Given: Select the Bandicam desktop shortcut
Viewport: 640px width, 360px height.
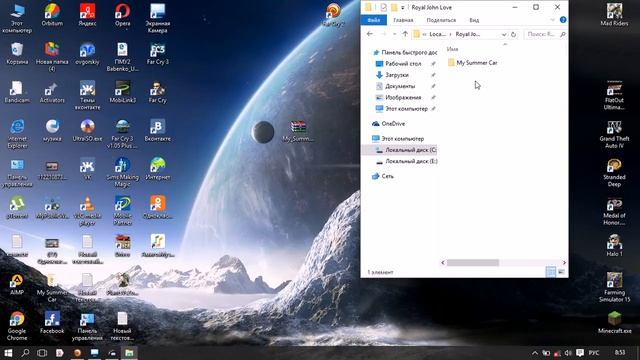Looking at the screenshot, I should point(17,91).
